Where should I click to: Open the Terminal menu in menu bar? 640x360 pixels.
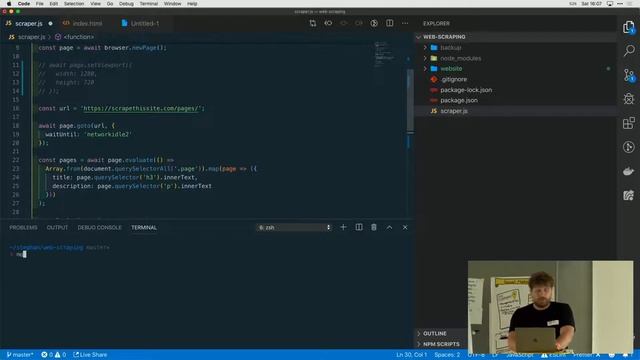[149, 4]
